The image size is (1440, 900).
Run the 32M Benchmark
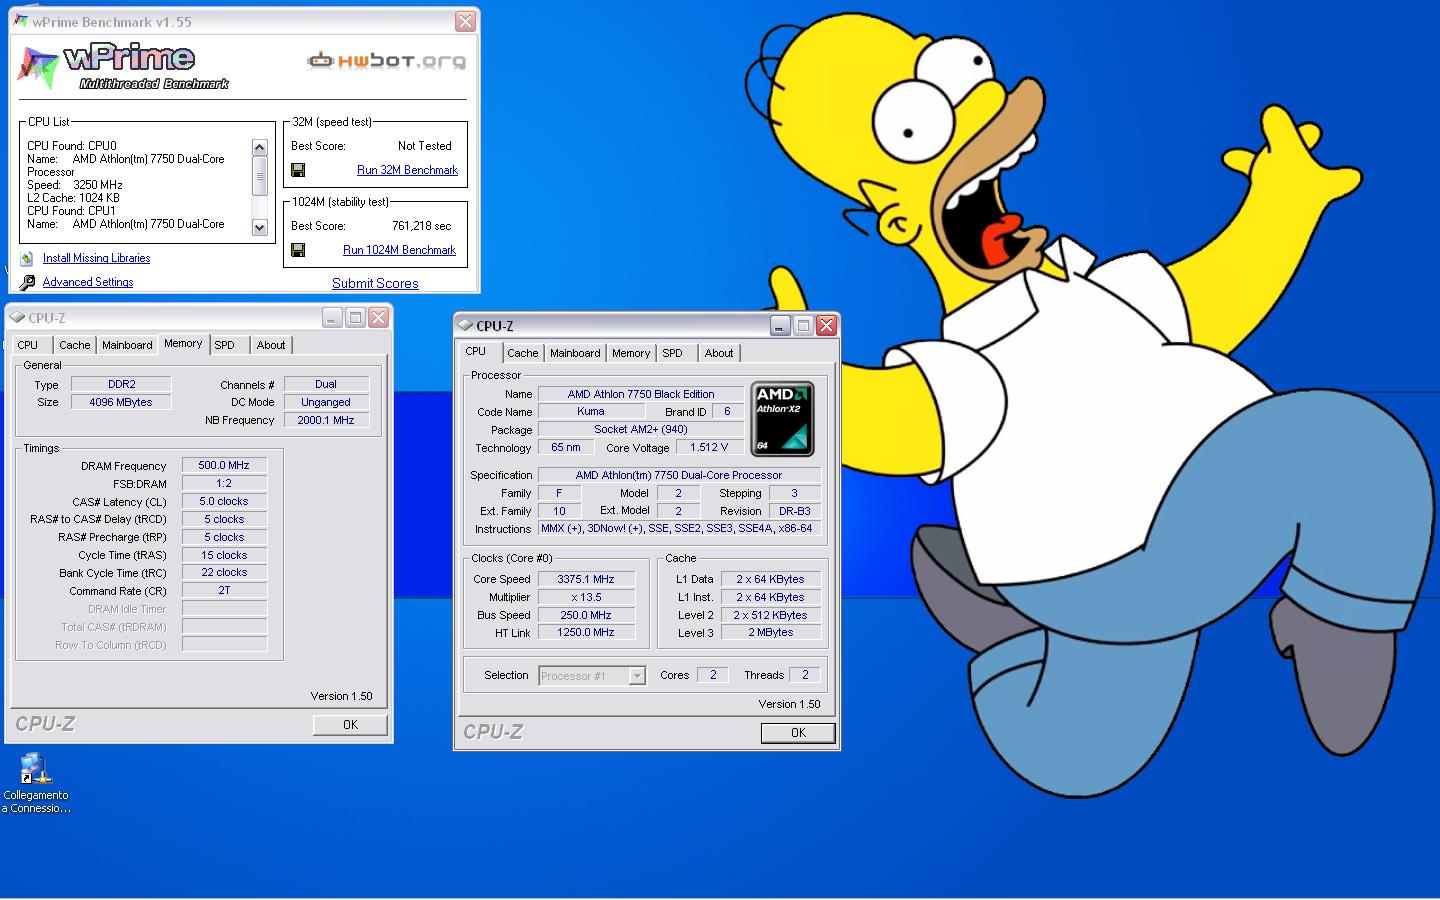[407, 170]
